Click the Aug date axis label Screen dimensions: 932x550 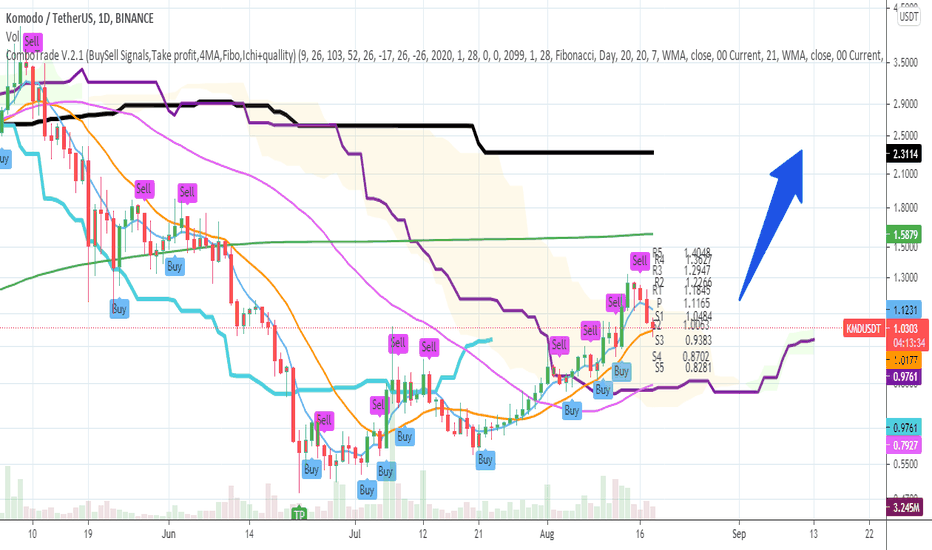(x=547, y=534)
